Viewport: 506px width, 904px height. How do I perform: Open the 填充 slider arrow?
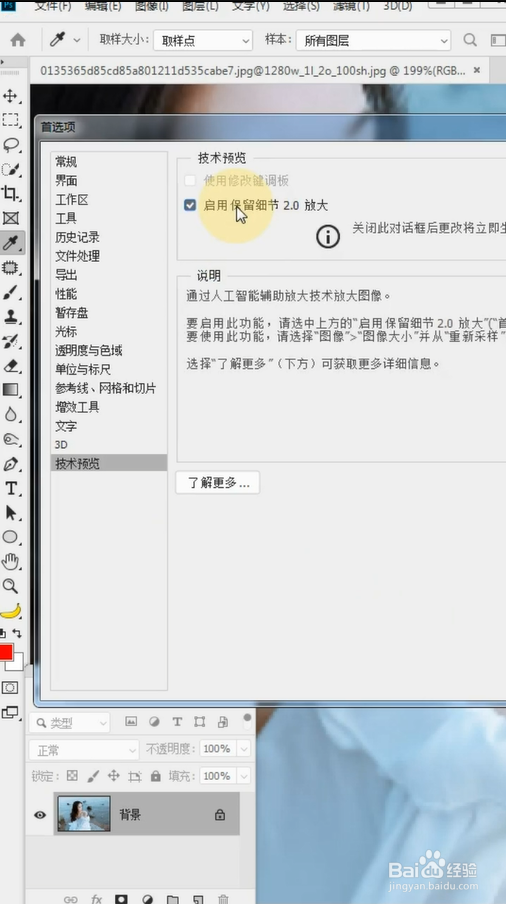pos(244,776)
